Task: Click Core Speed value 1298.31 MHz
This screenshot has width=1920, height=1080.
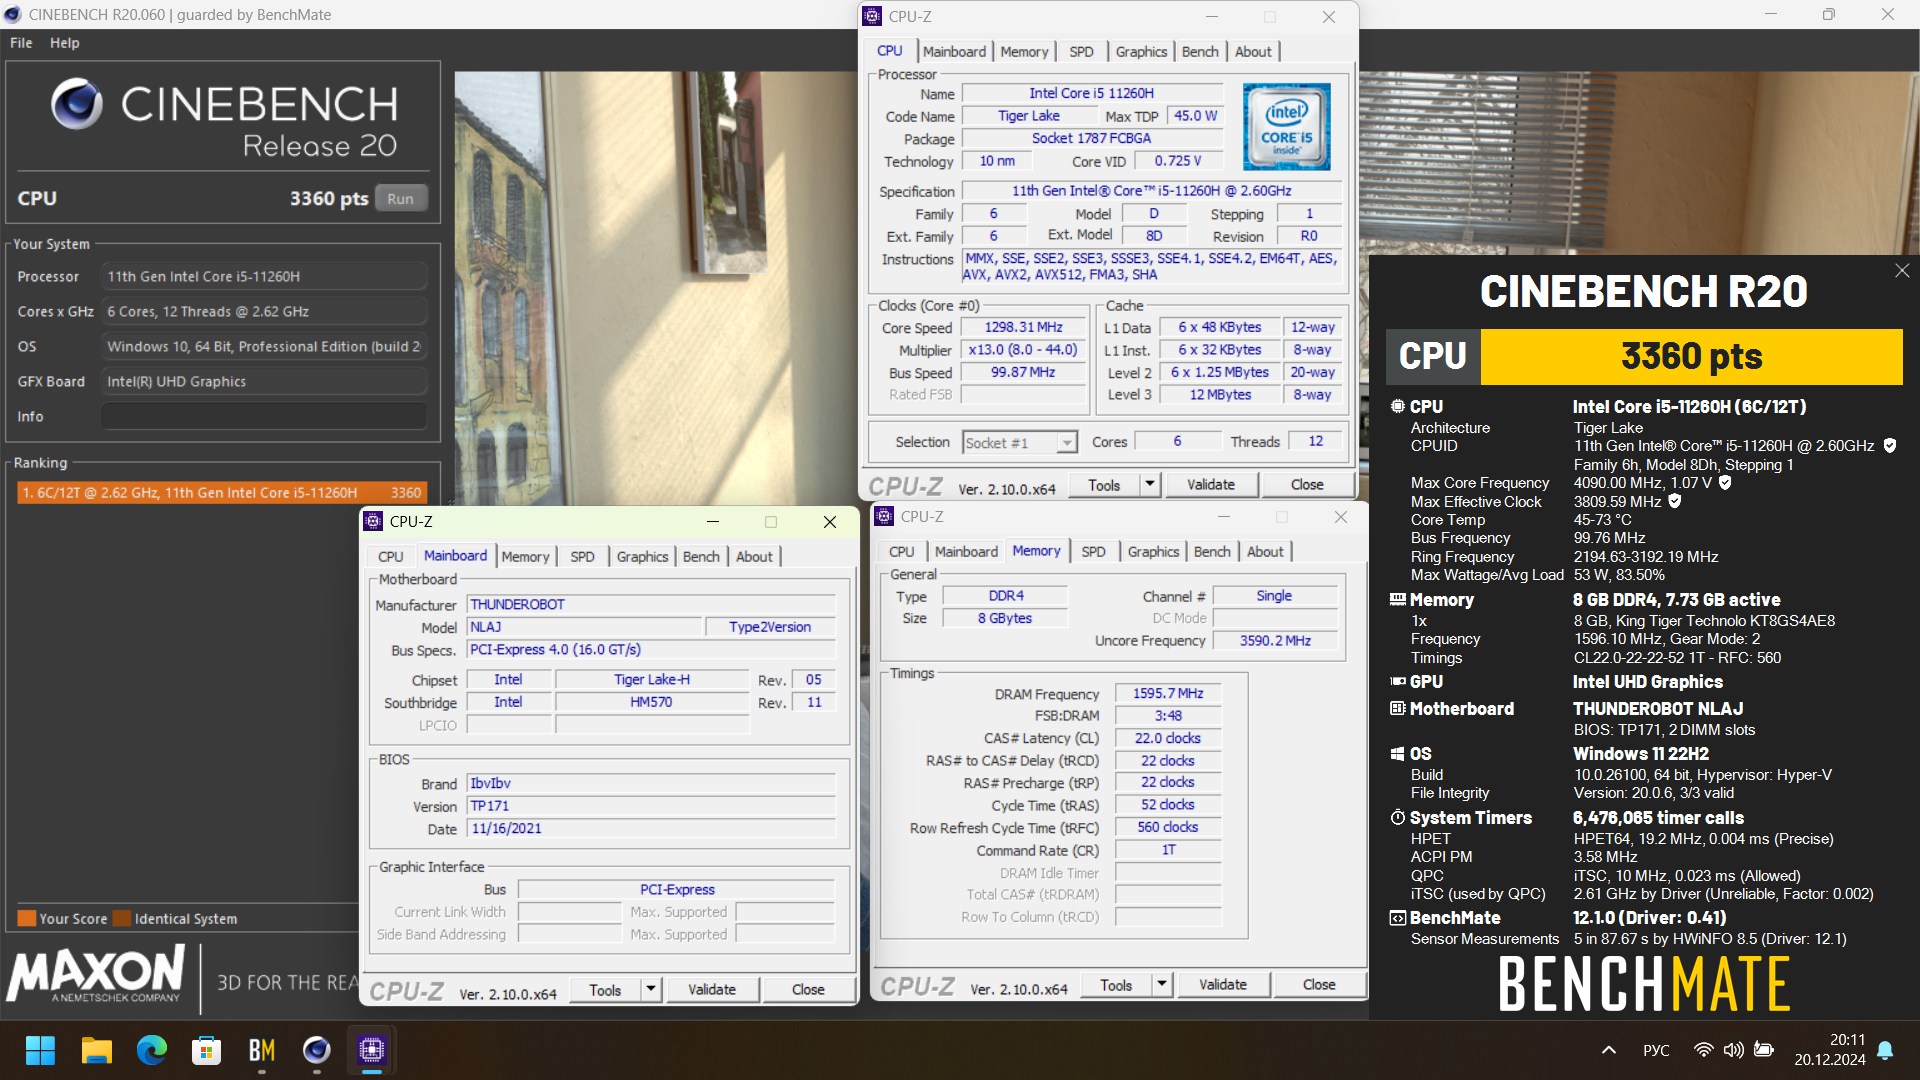Action: pyautogui.click(x=1023, y=328)
